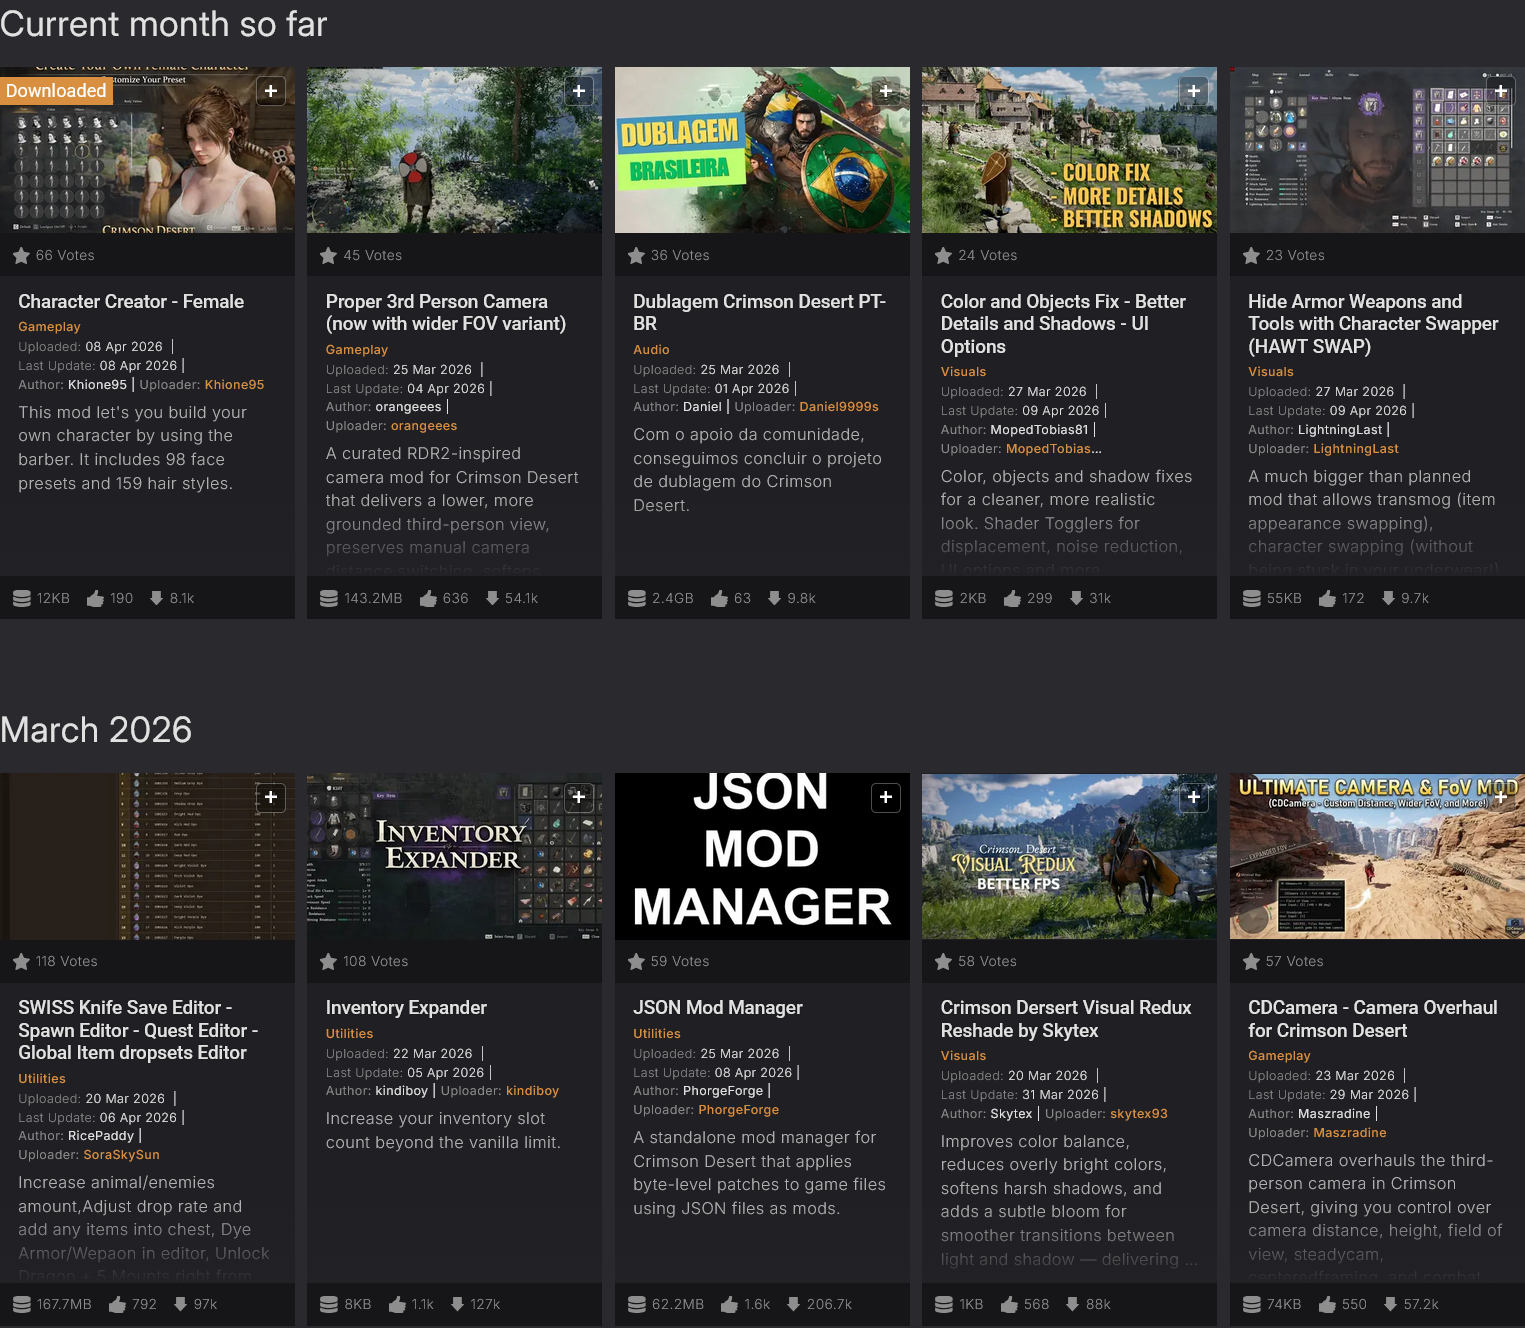Click plus icon on Dublagem Brasileira thumbnail
Screen dimensions: 1525x1328
click(886, 91)
